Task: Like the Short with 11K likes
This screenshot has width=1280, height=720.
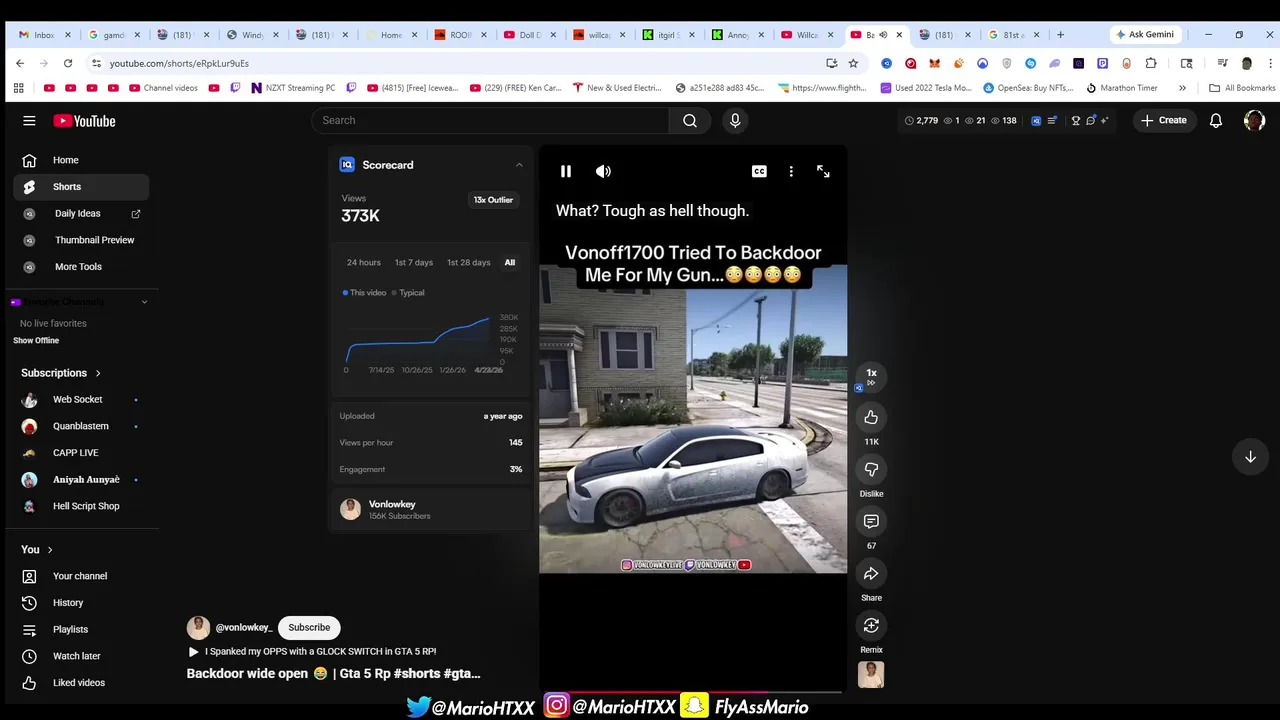Action: pos(871,417)
